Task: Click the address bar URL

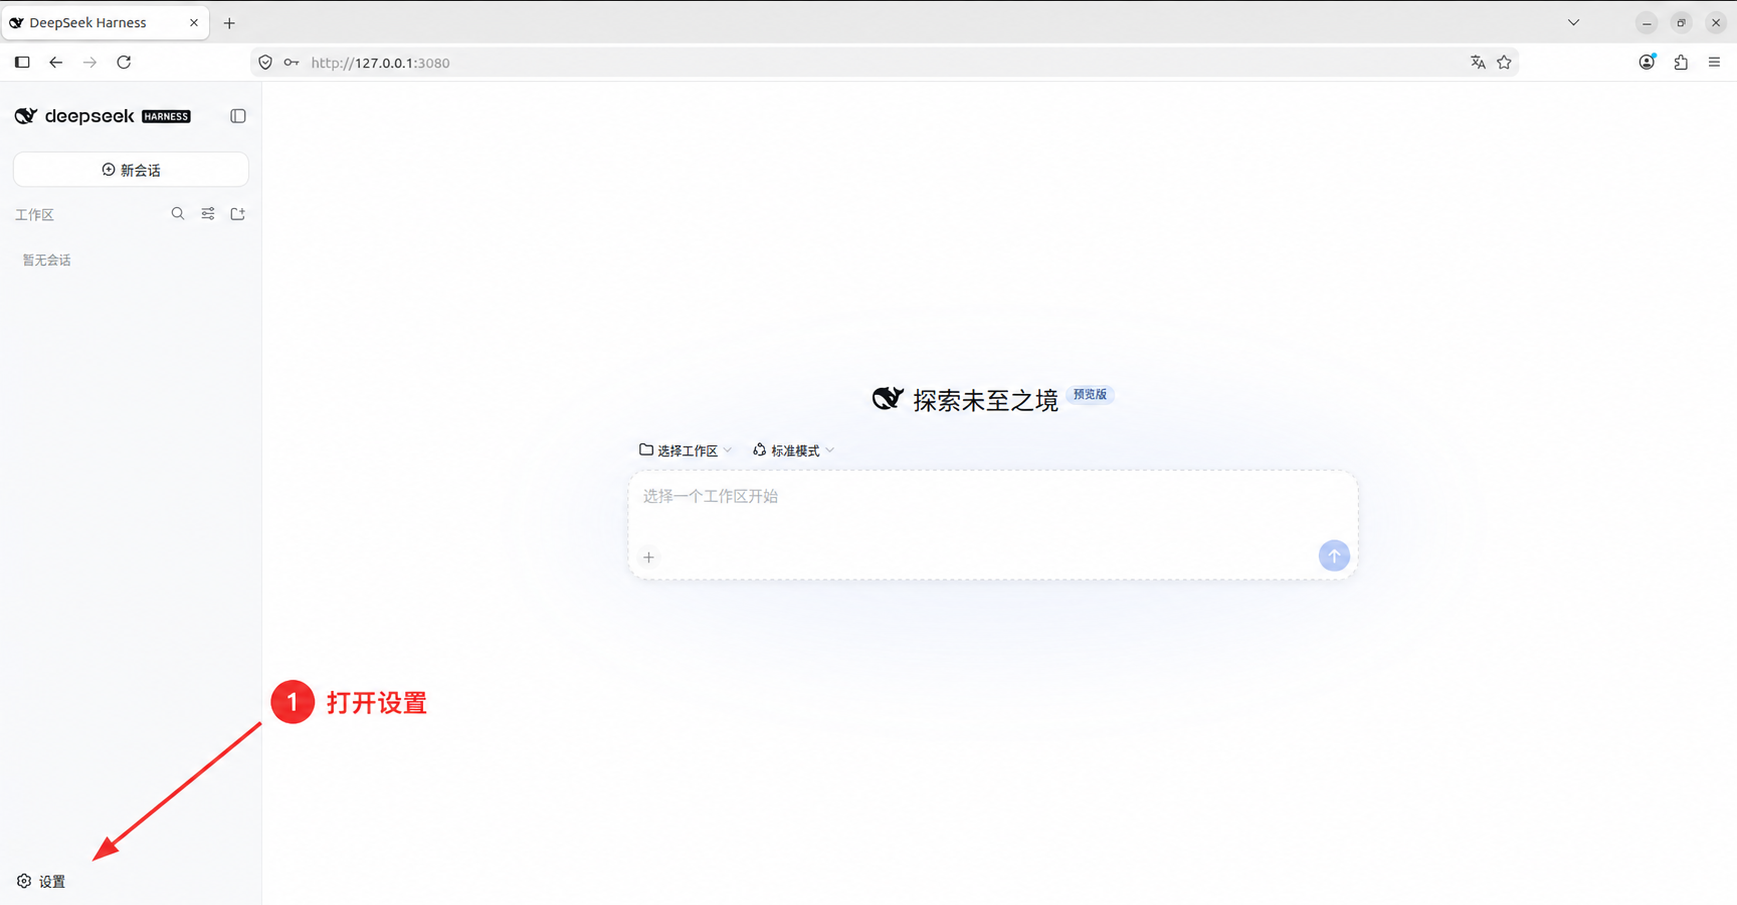Action: tap(380, 62)
